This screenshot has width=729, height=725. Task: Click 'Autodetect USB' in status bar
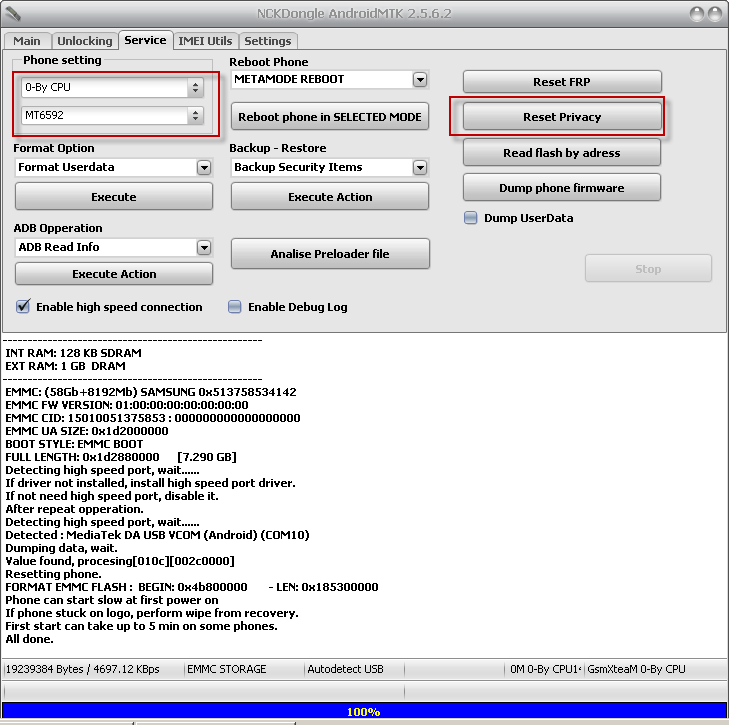[x=345, y=669]
